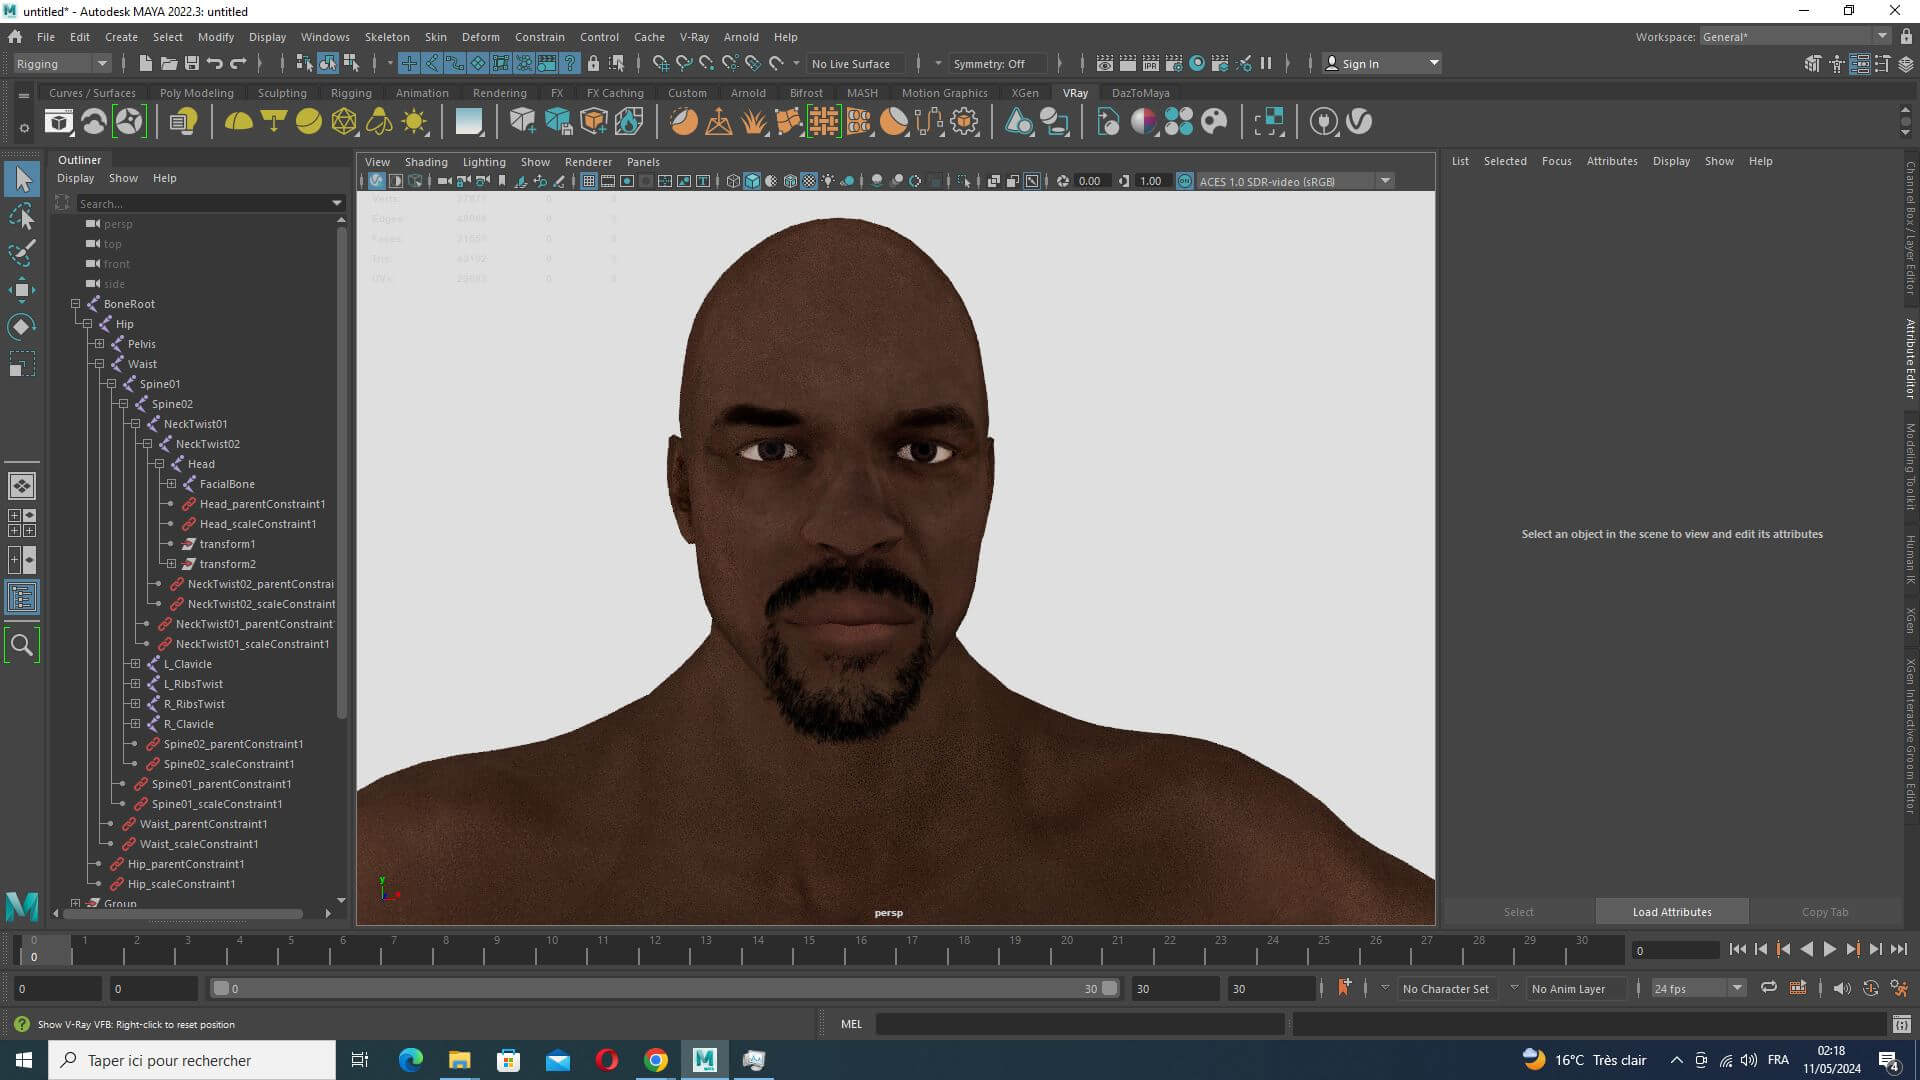This screenshot has width=1920, height=1080.
Task: Select the Move tool in the toolbox
Action: coord(22,290)
